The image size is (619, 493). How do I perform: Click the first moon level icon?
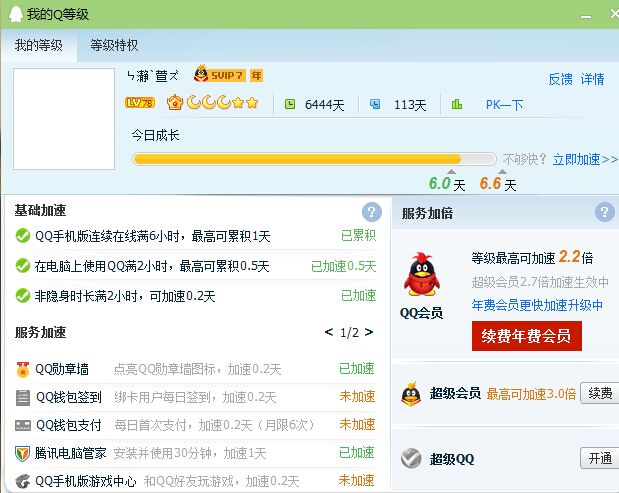(x=194, y=103)
